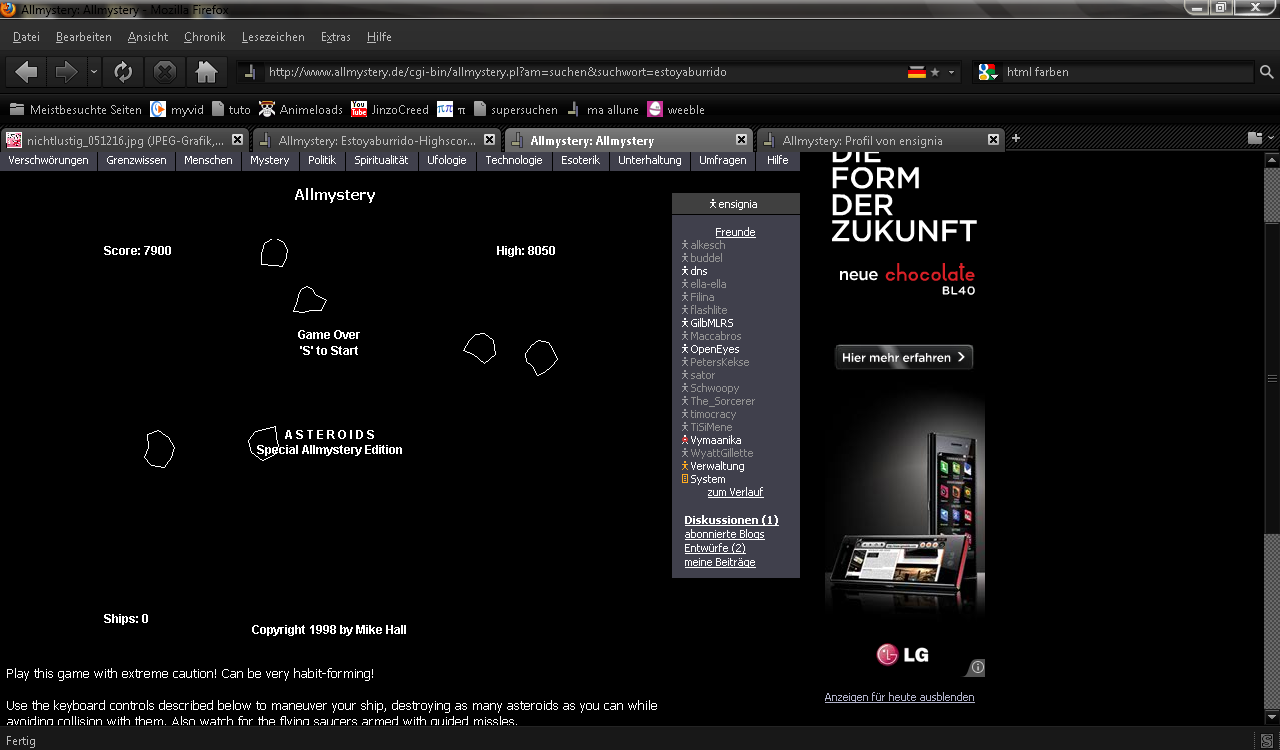The height and width of the screenshot is (750, 1280).
Task: Click the status bar icon at bottom right
Action: (1266, 741)
